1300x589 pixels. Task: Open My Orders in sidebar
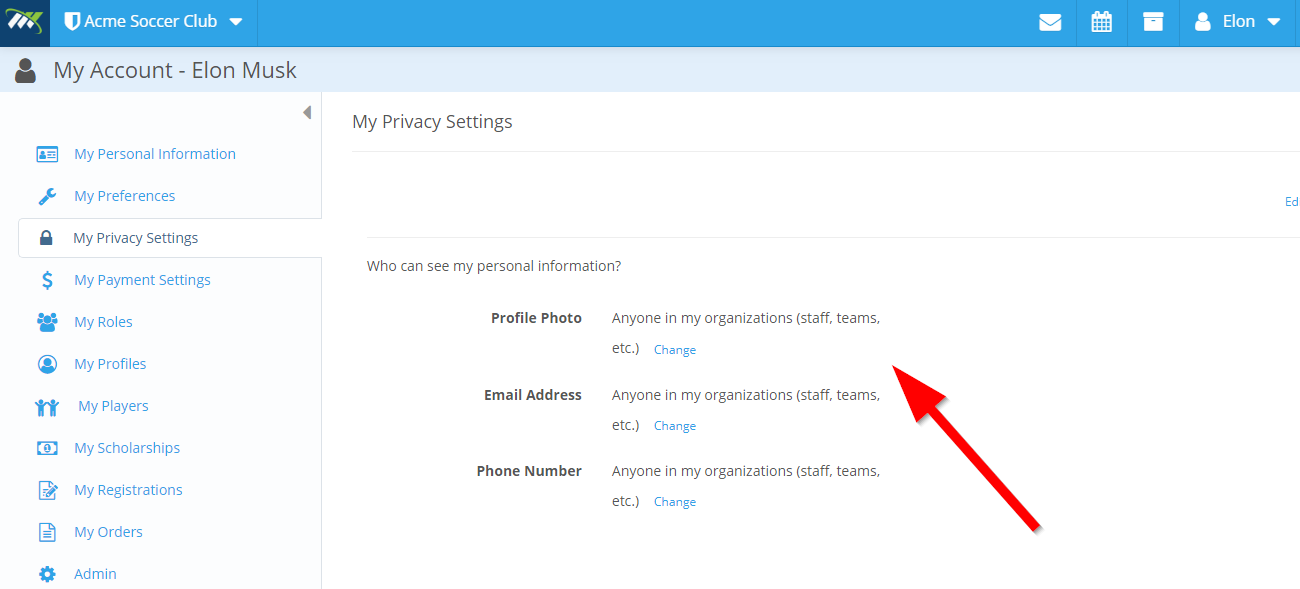[108, 532]
